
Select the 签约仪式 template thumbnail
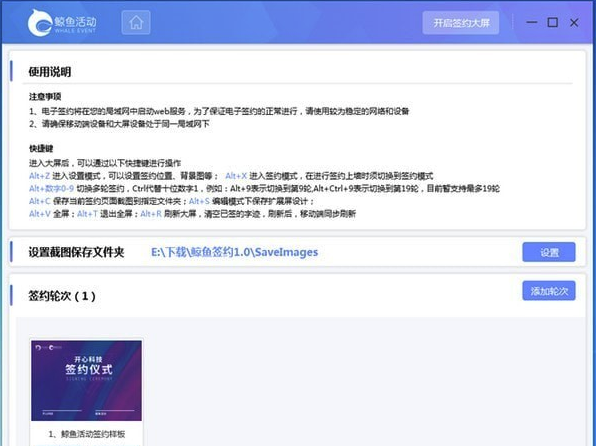(86, 381)
